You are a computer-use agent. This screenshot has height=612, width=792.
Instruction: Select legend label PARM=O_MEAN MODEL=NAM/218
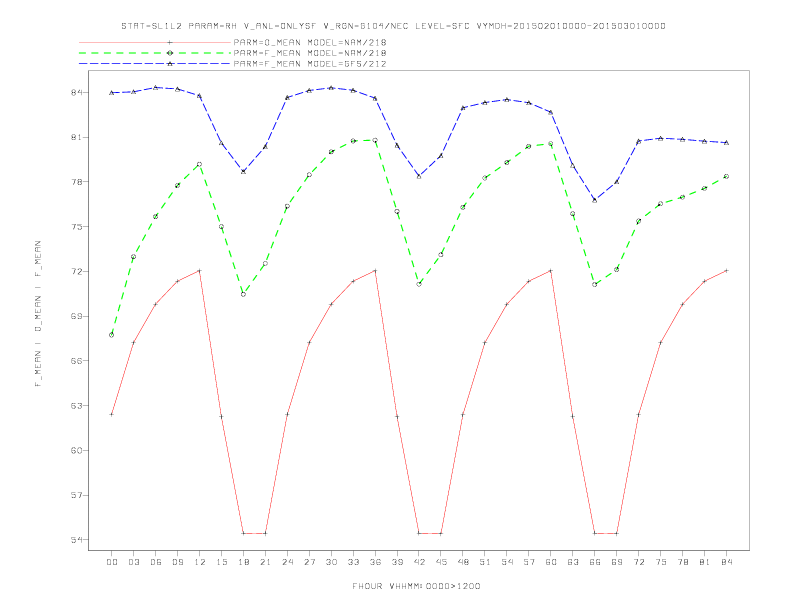tap(310, 42)
